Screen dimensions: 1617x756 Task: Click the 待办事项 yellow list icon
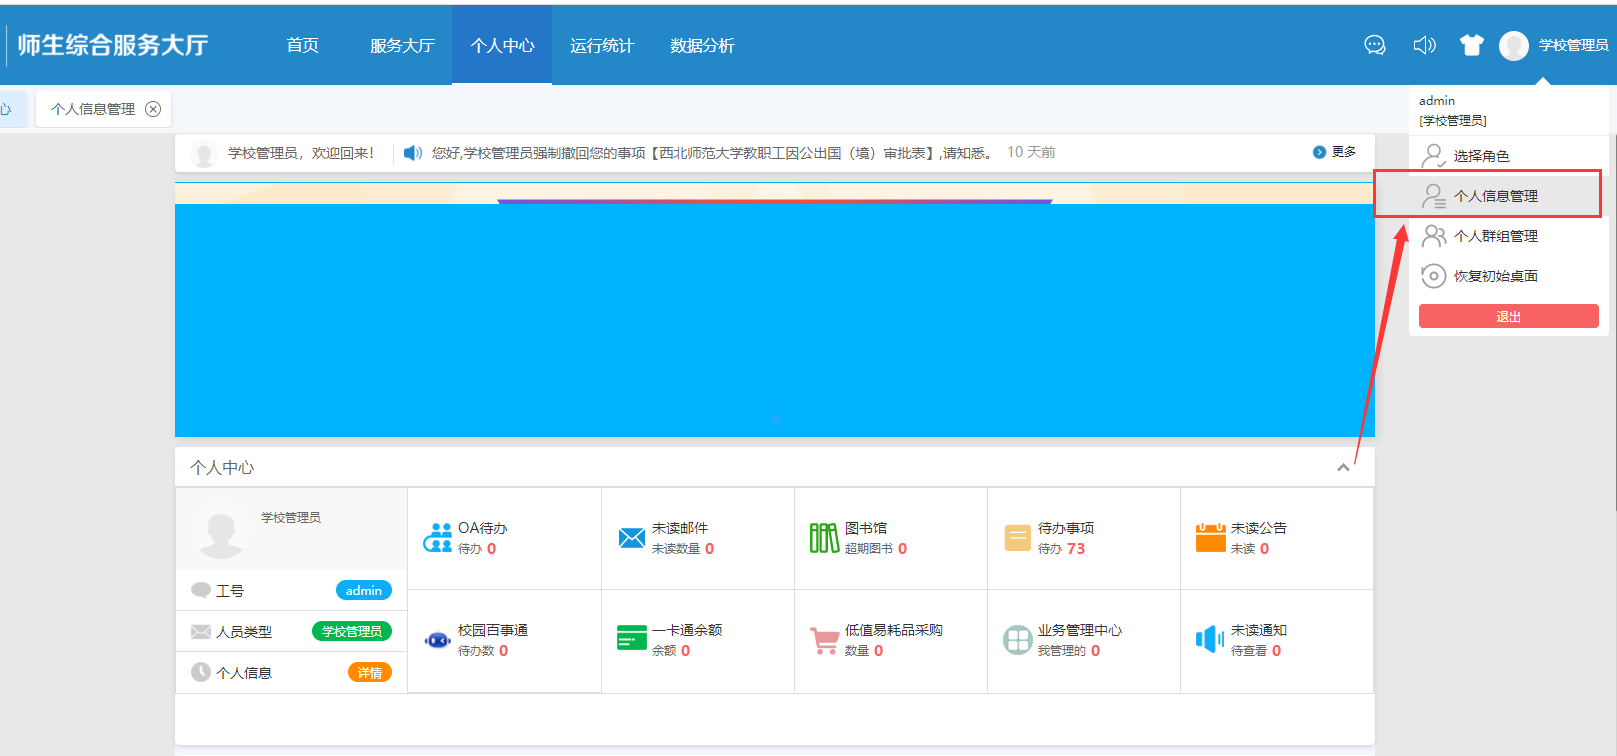pyautogui.click(x=1017, y=538)
